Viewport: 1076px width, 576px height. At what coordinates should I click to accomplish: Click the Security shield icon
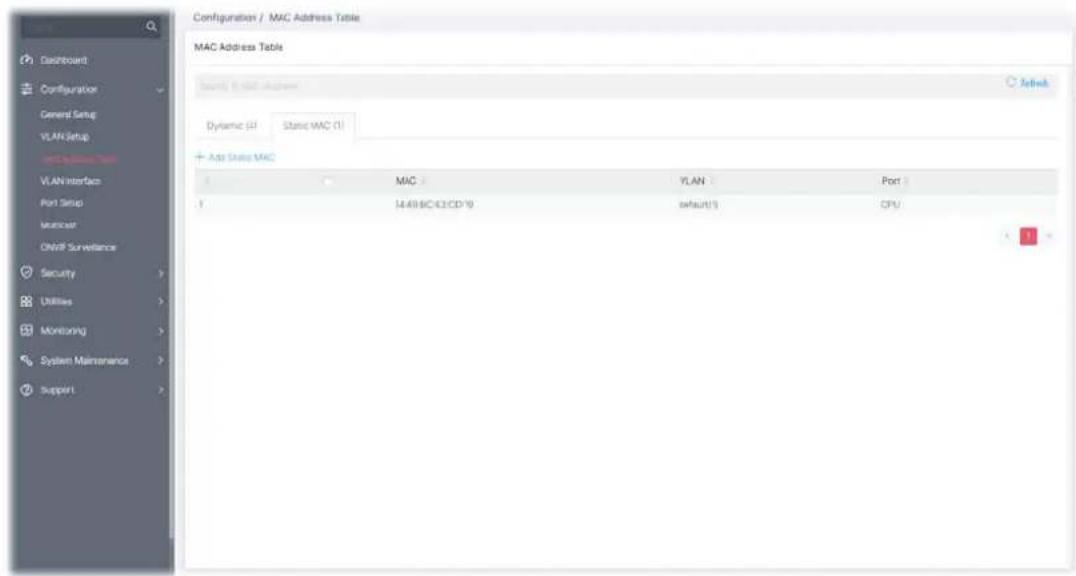[27, 273]
